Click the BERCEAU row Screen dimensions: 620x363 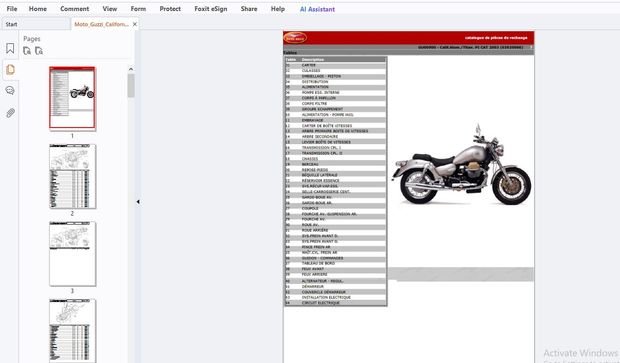(335, 164)
